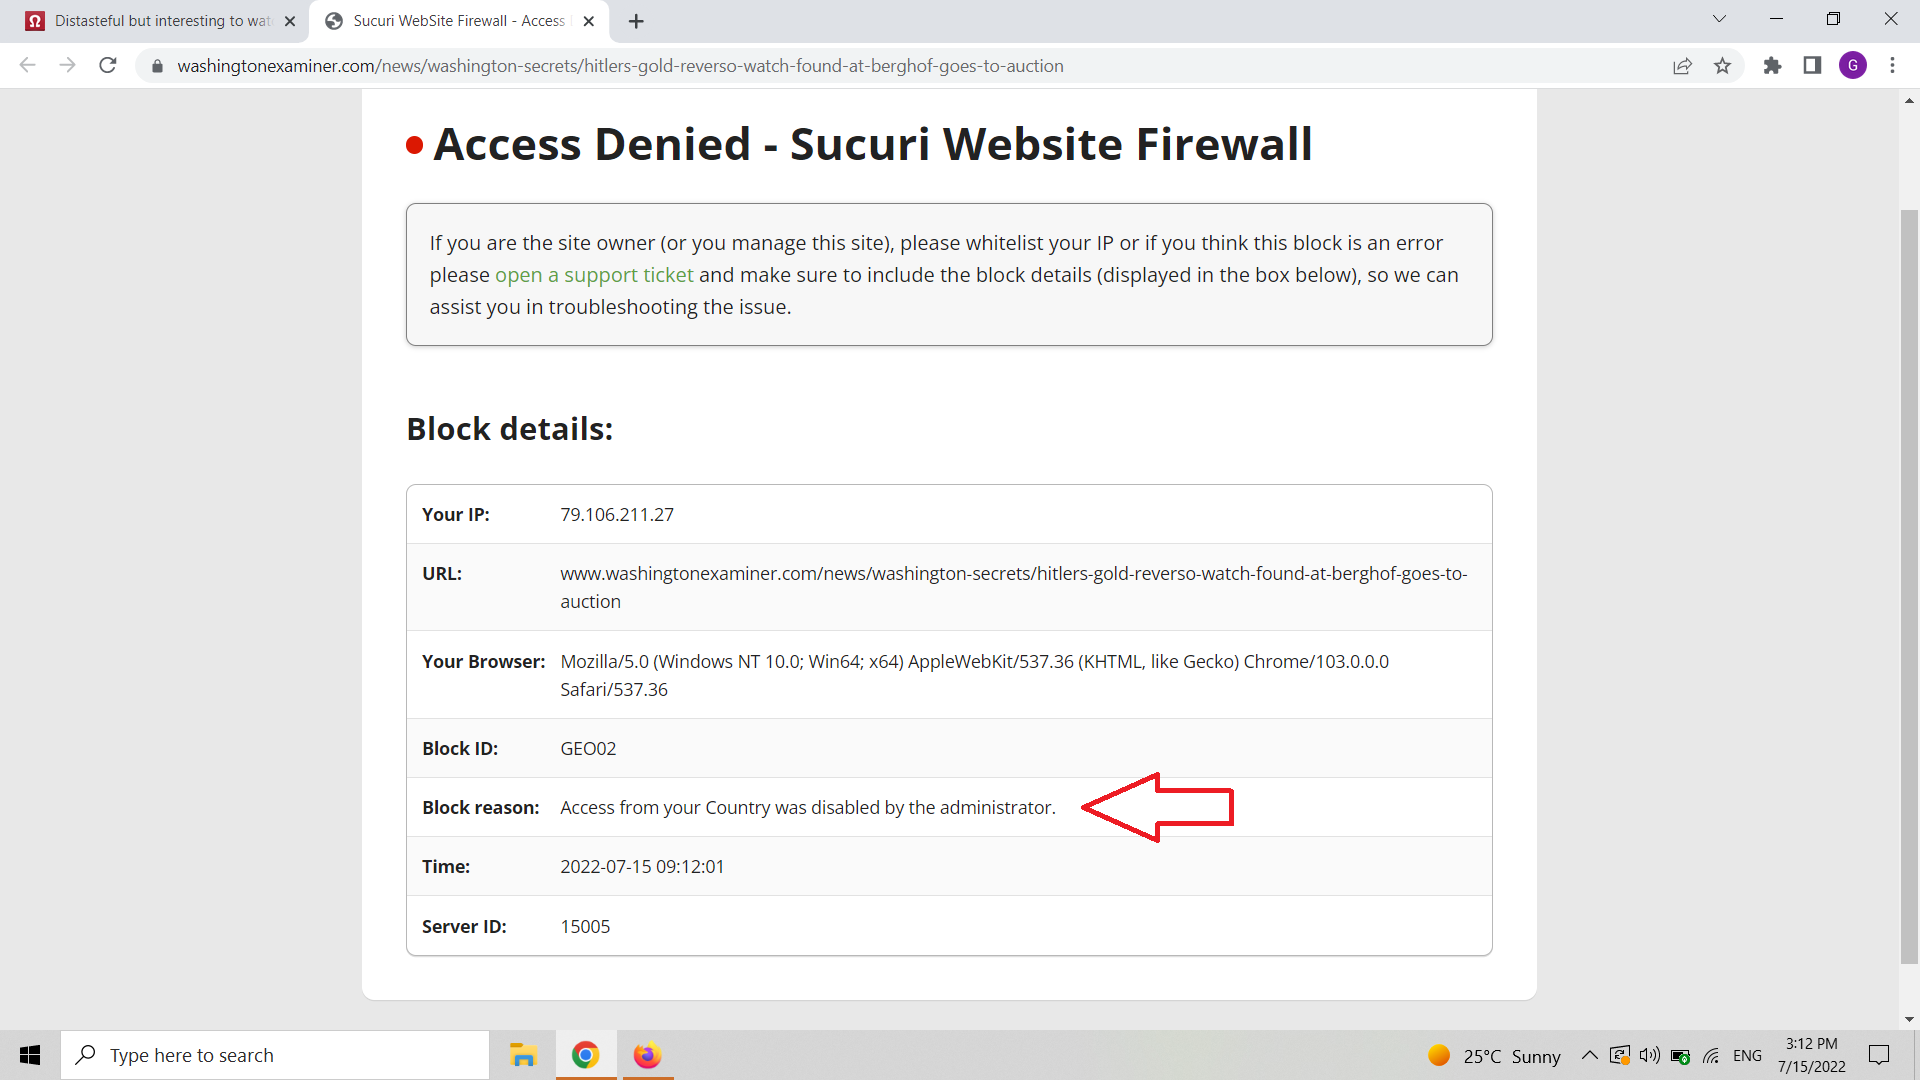Viewport: 1920px width, 1080px height.
Task: Click the address bar URL
Action: tap(620, 66)
